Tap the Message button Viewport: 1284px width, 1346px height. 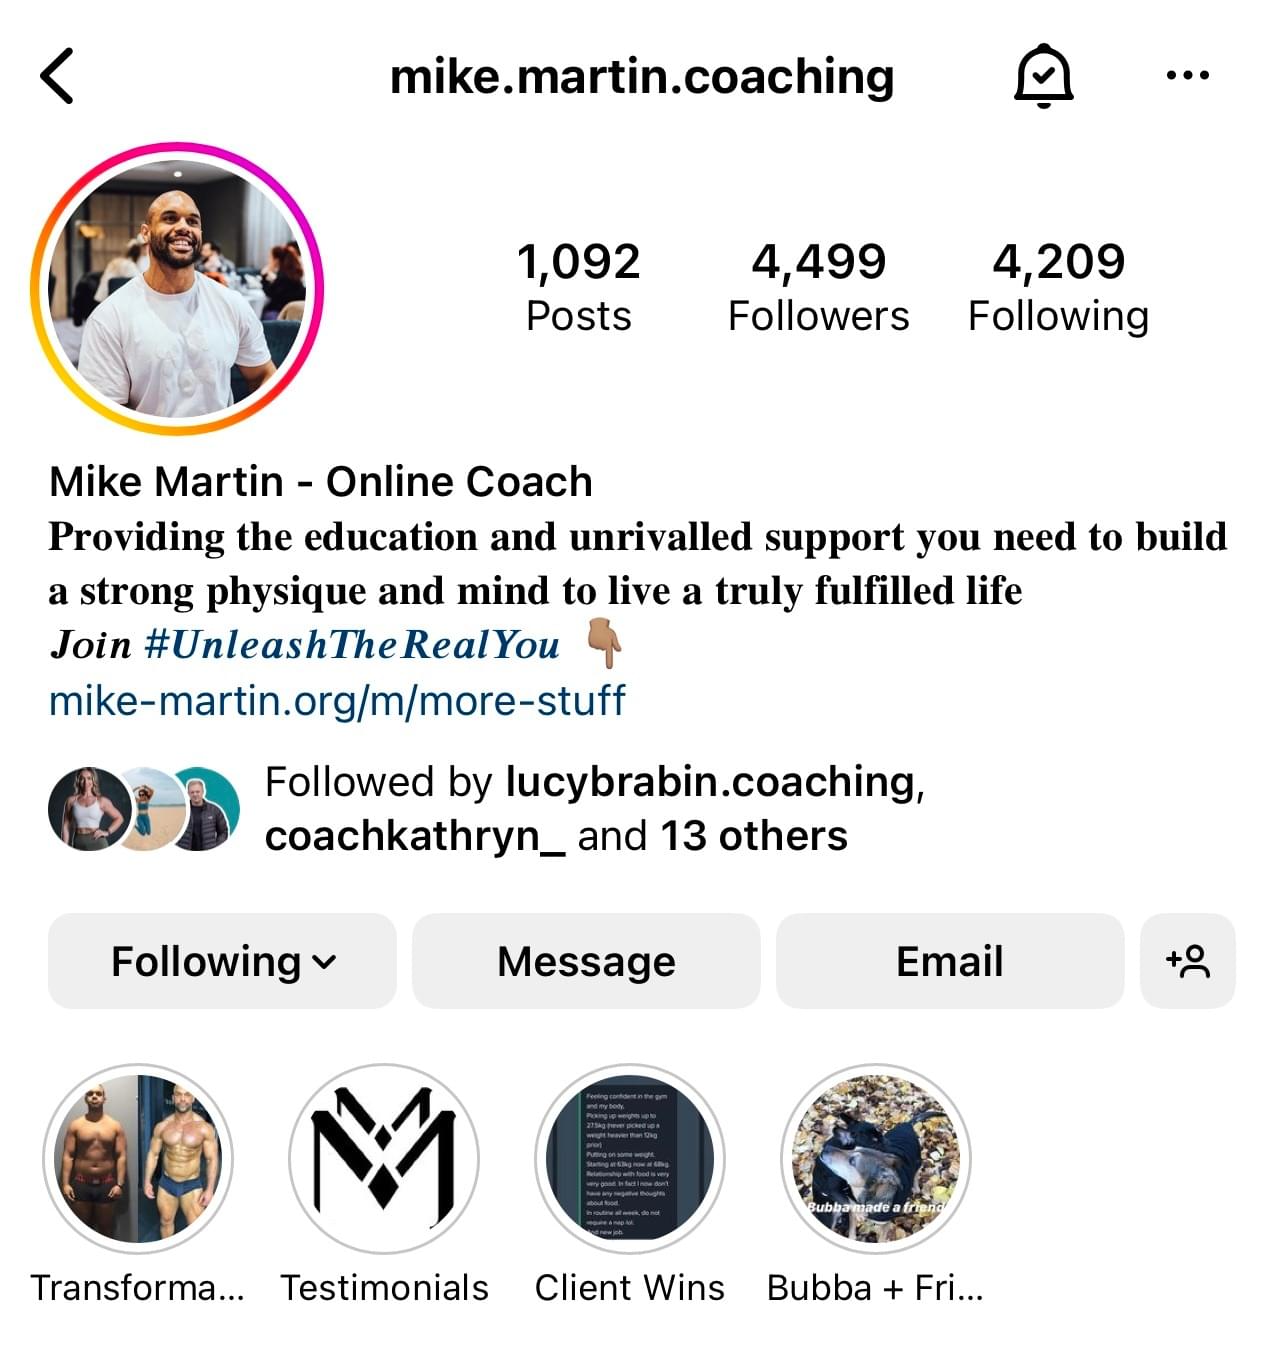(x=586, y=961)
